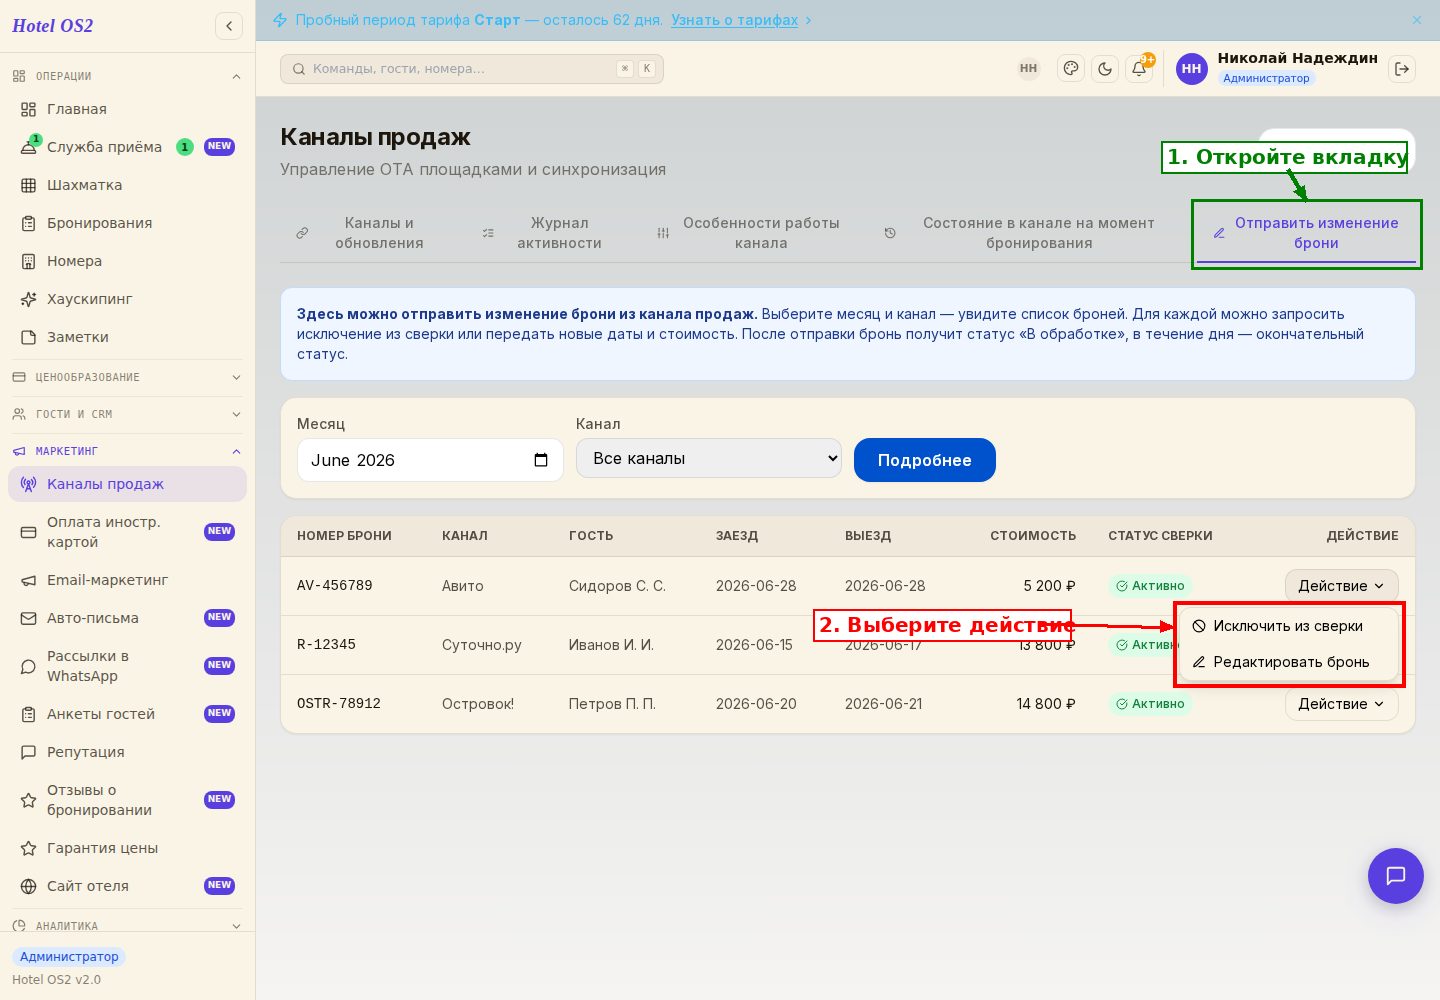This screenshot has height=1000, width=1440.
Task: Click Активно status for OSTR-78912
Action: (x=1150, y=704)
